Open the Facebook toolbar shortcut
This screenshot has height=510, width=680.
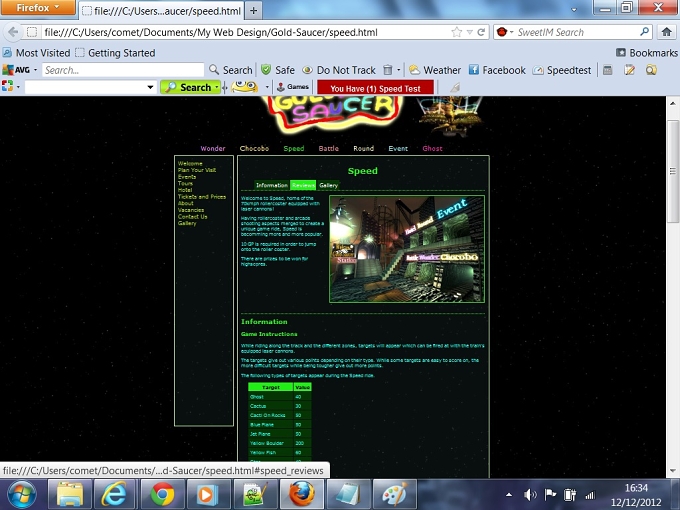tap(497, 70)
